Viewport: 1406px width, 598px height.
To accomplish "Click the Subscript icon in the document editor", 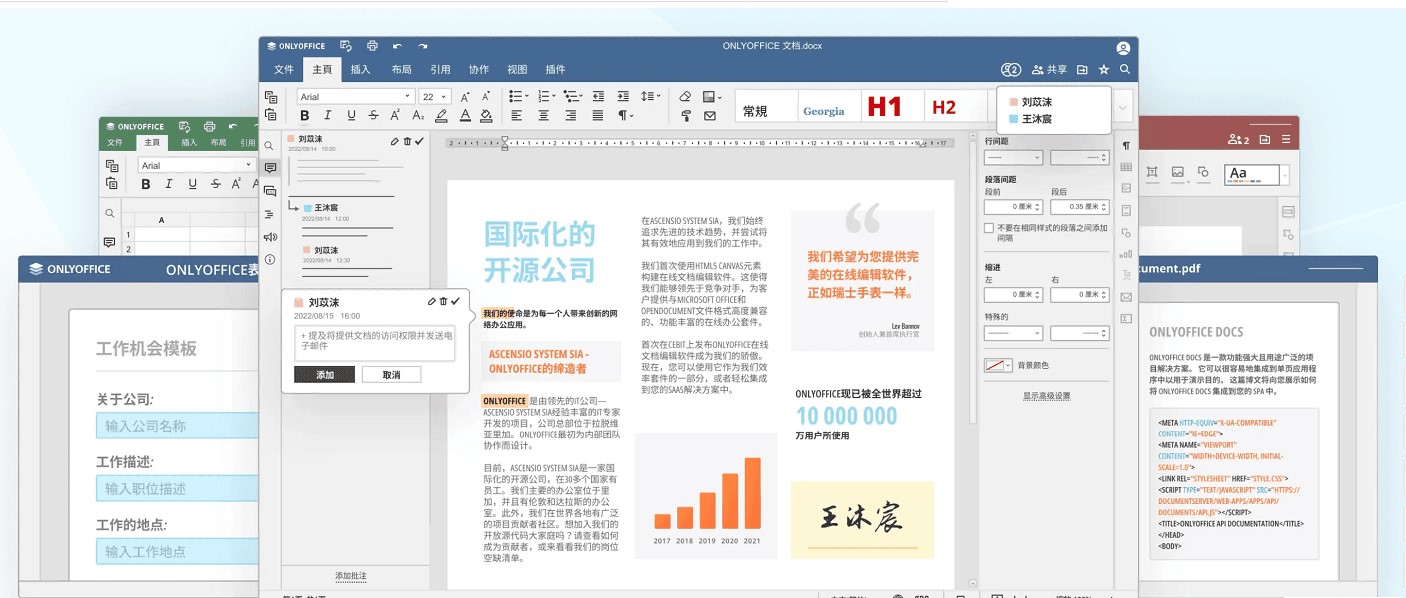I will [x=418, y=115].
